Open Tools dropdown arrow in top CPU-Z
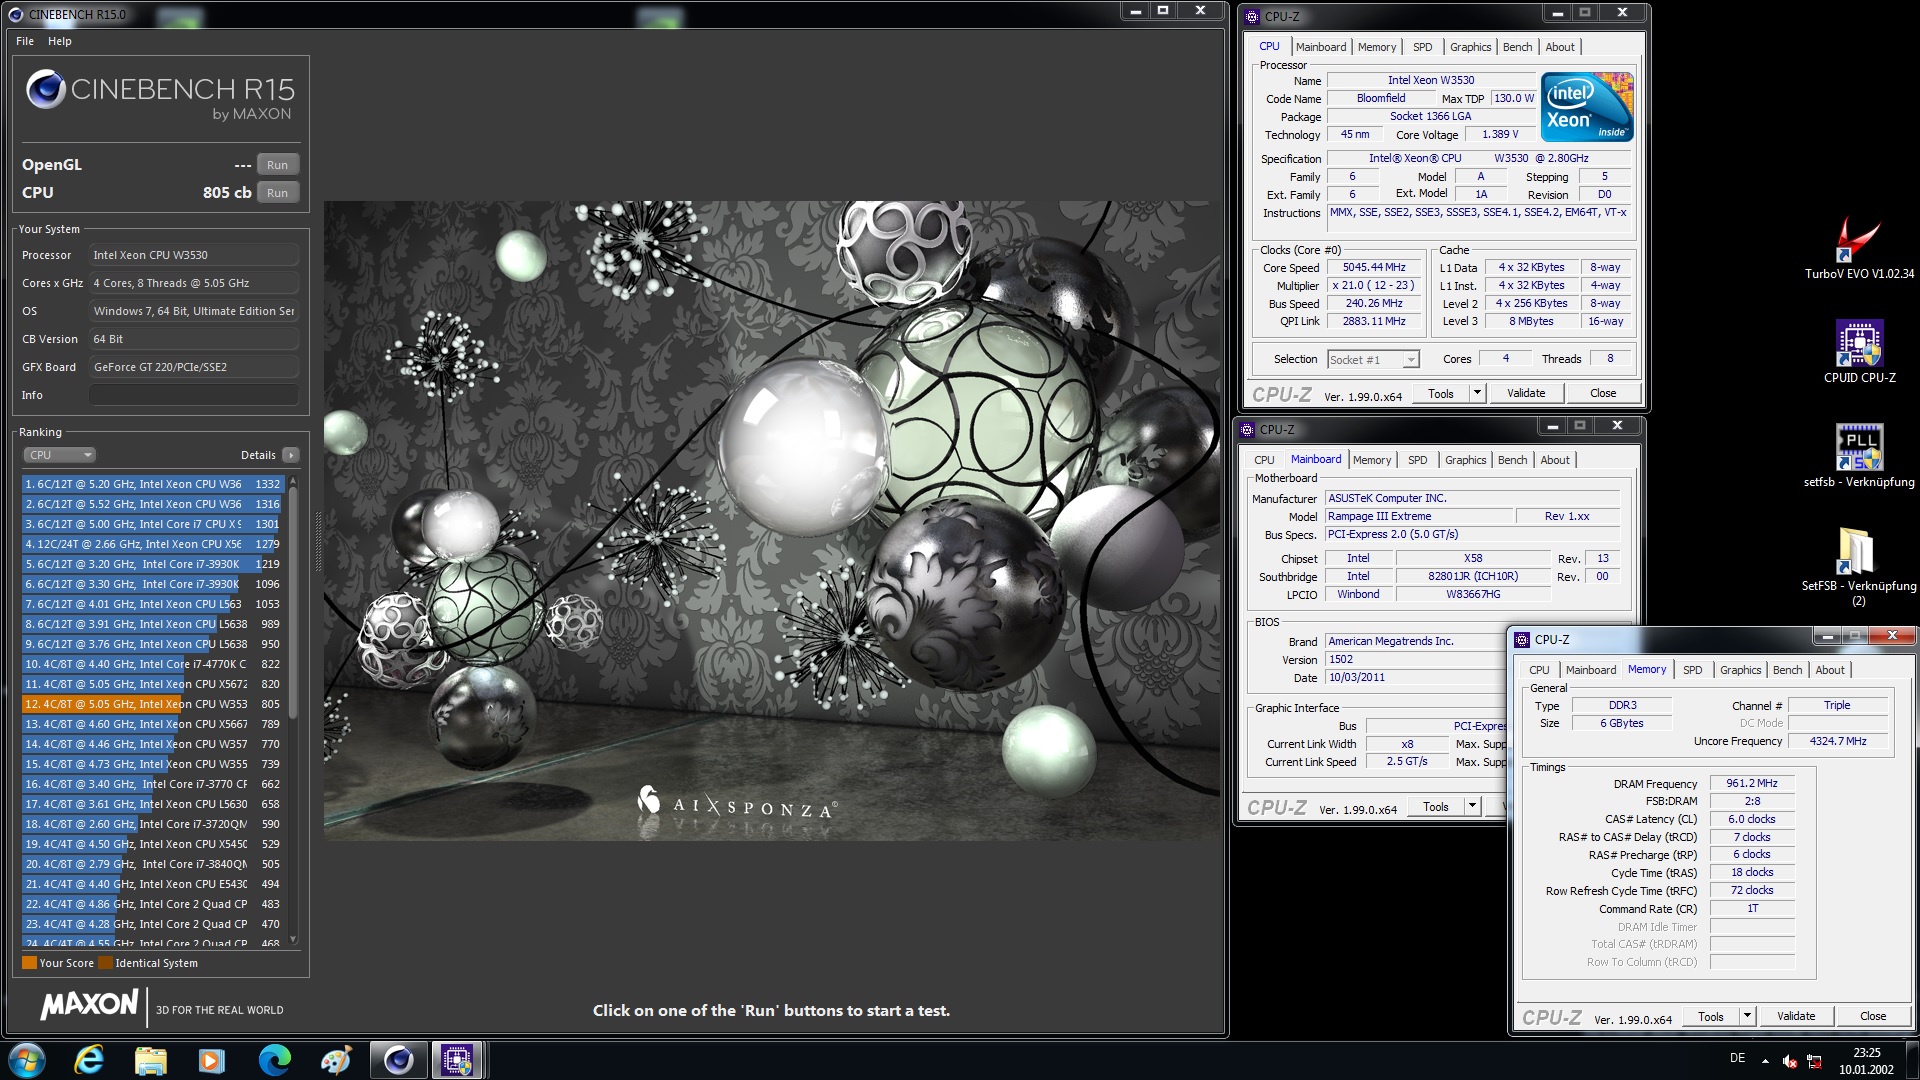Screen dimensions: 1920x1080 coord(1477,393)
